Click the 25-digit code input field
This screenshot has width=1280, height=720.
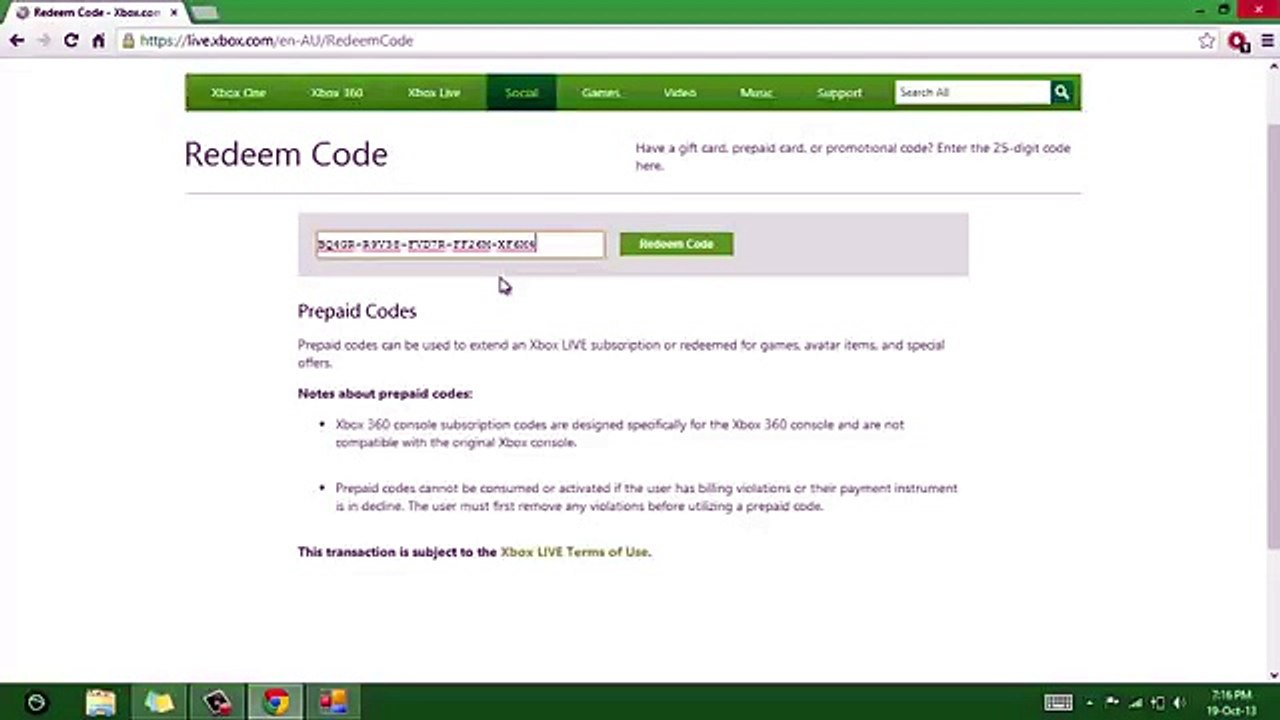pyautogui.click(x=461, y=244)
